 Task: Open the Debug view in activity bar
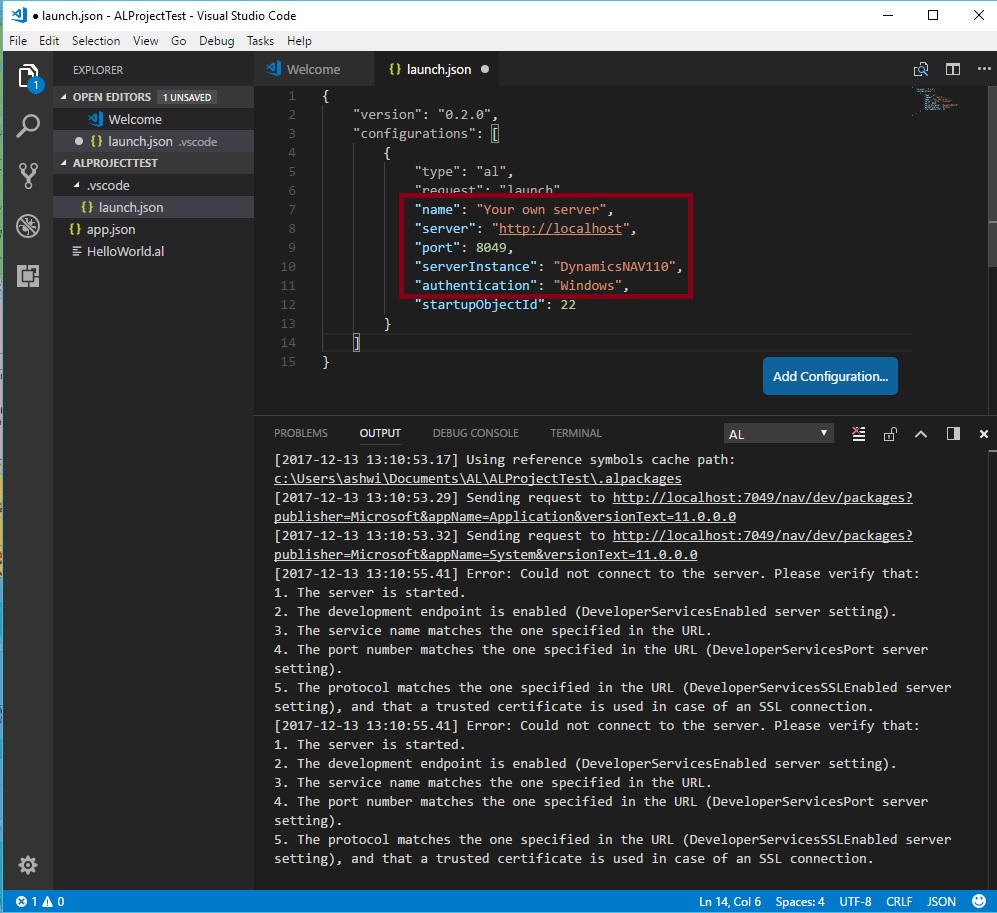click(28, 225)
